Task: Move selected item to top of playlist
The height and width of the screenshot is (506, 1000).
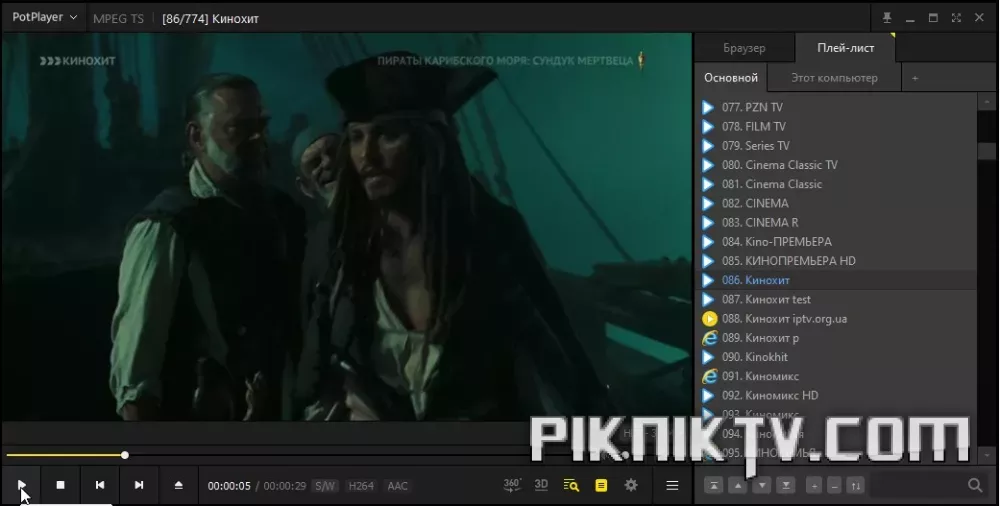Action: [x=714, y=486]
